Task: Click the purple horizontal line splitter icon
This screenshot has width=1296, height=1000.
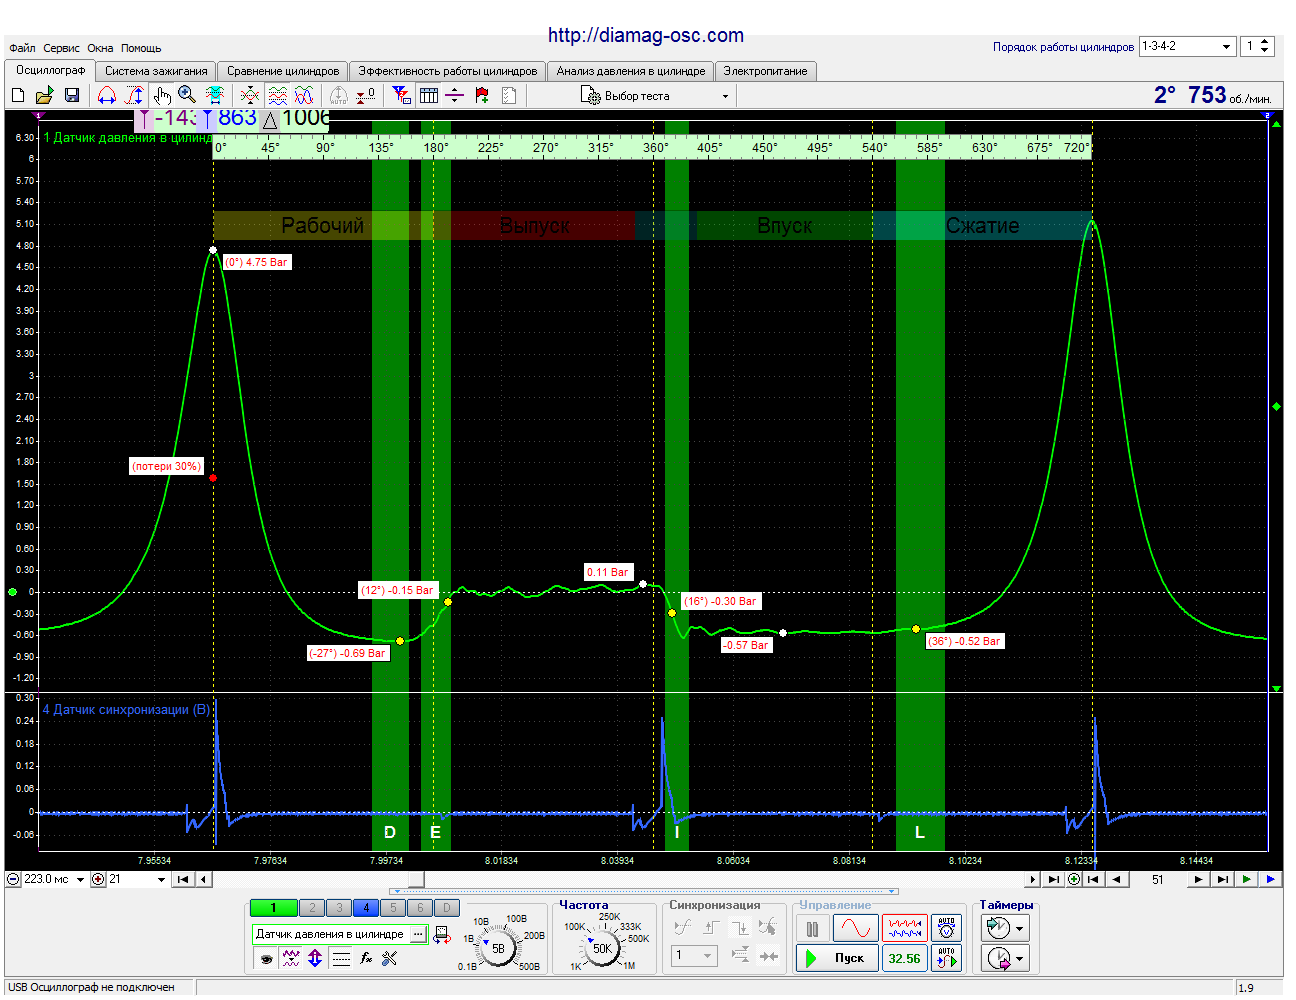Action: pyautogui.click(x=455, y=95)
